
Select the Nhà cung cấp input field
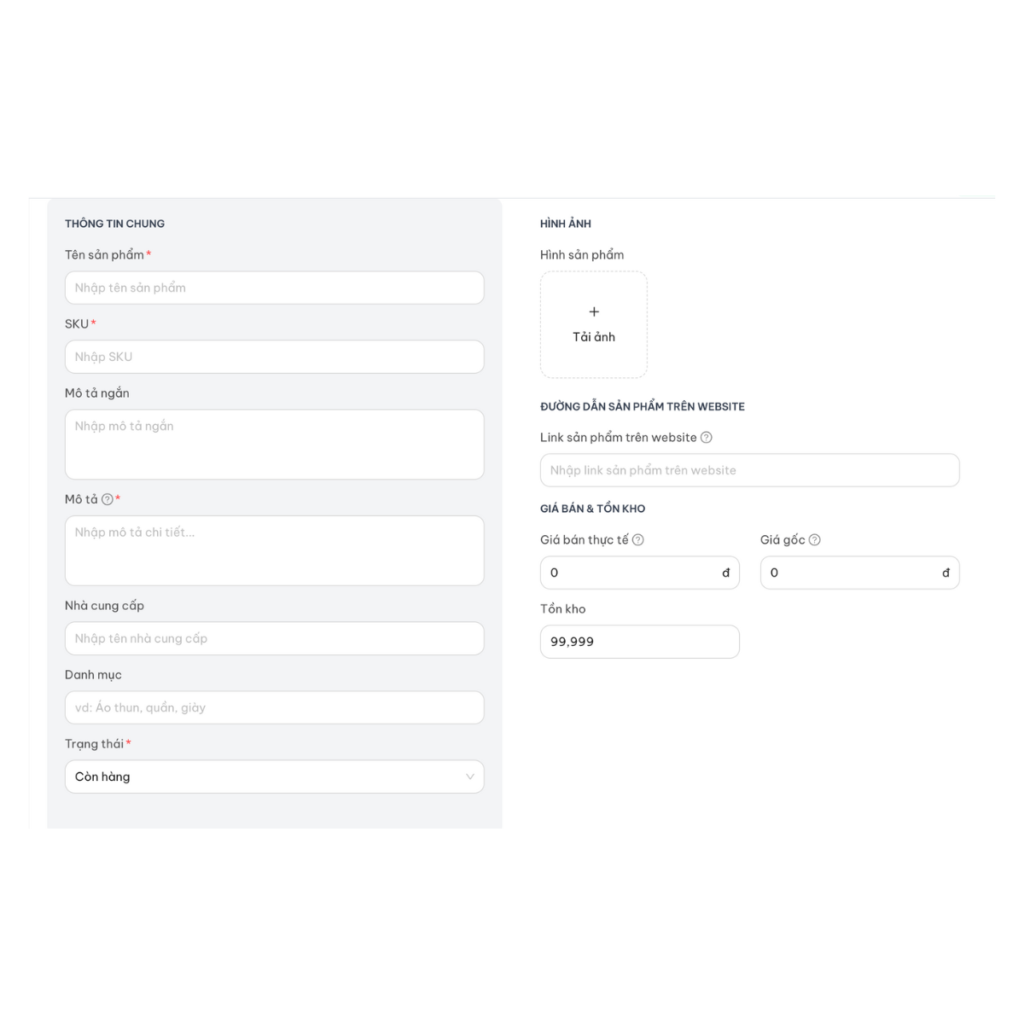(274, 639)
